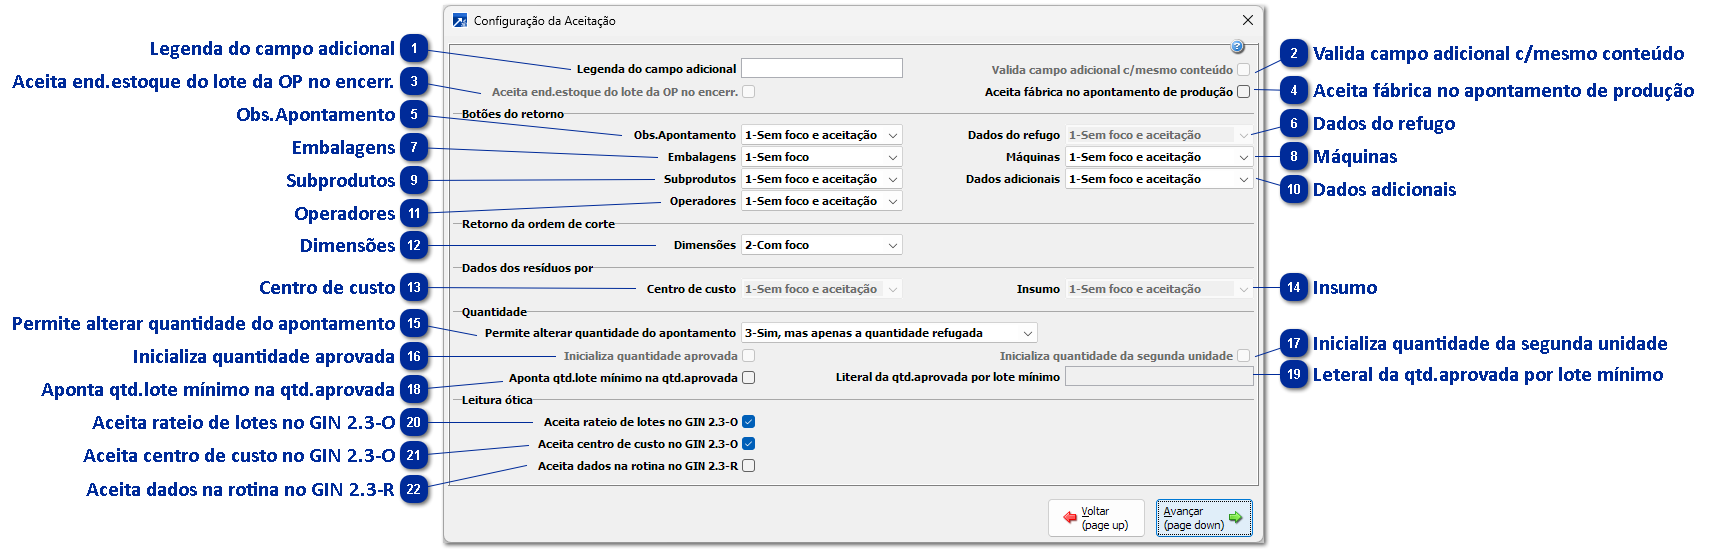Uncheck Aceita rateio de lotes no GIN 2.3-O
1710x552 pixels.
pyautogui.click(x=748, y=422)
